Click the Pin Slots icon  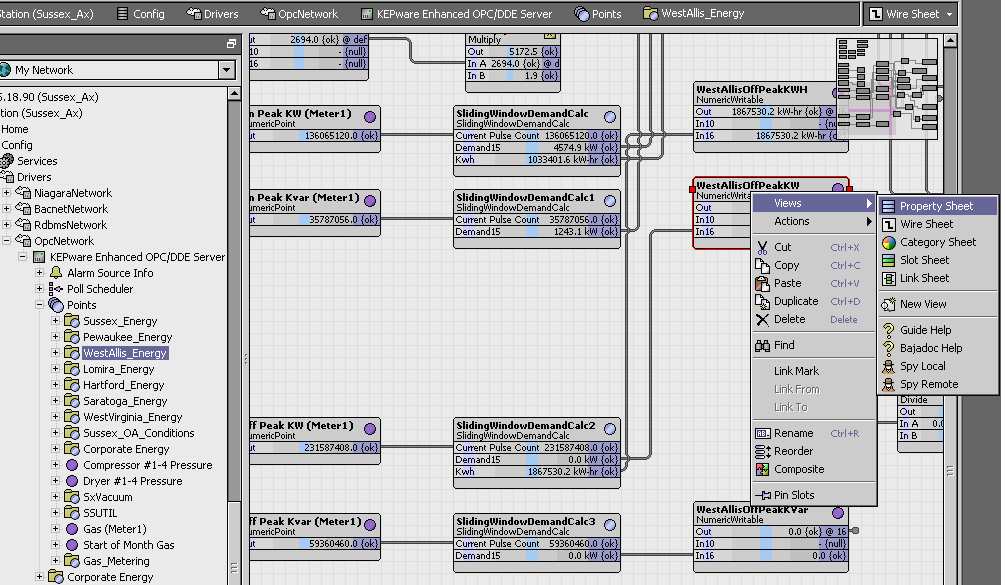coord(762,495)
